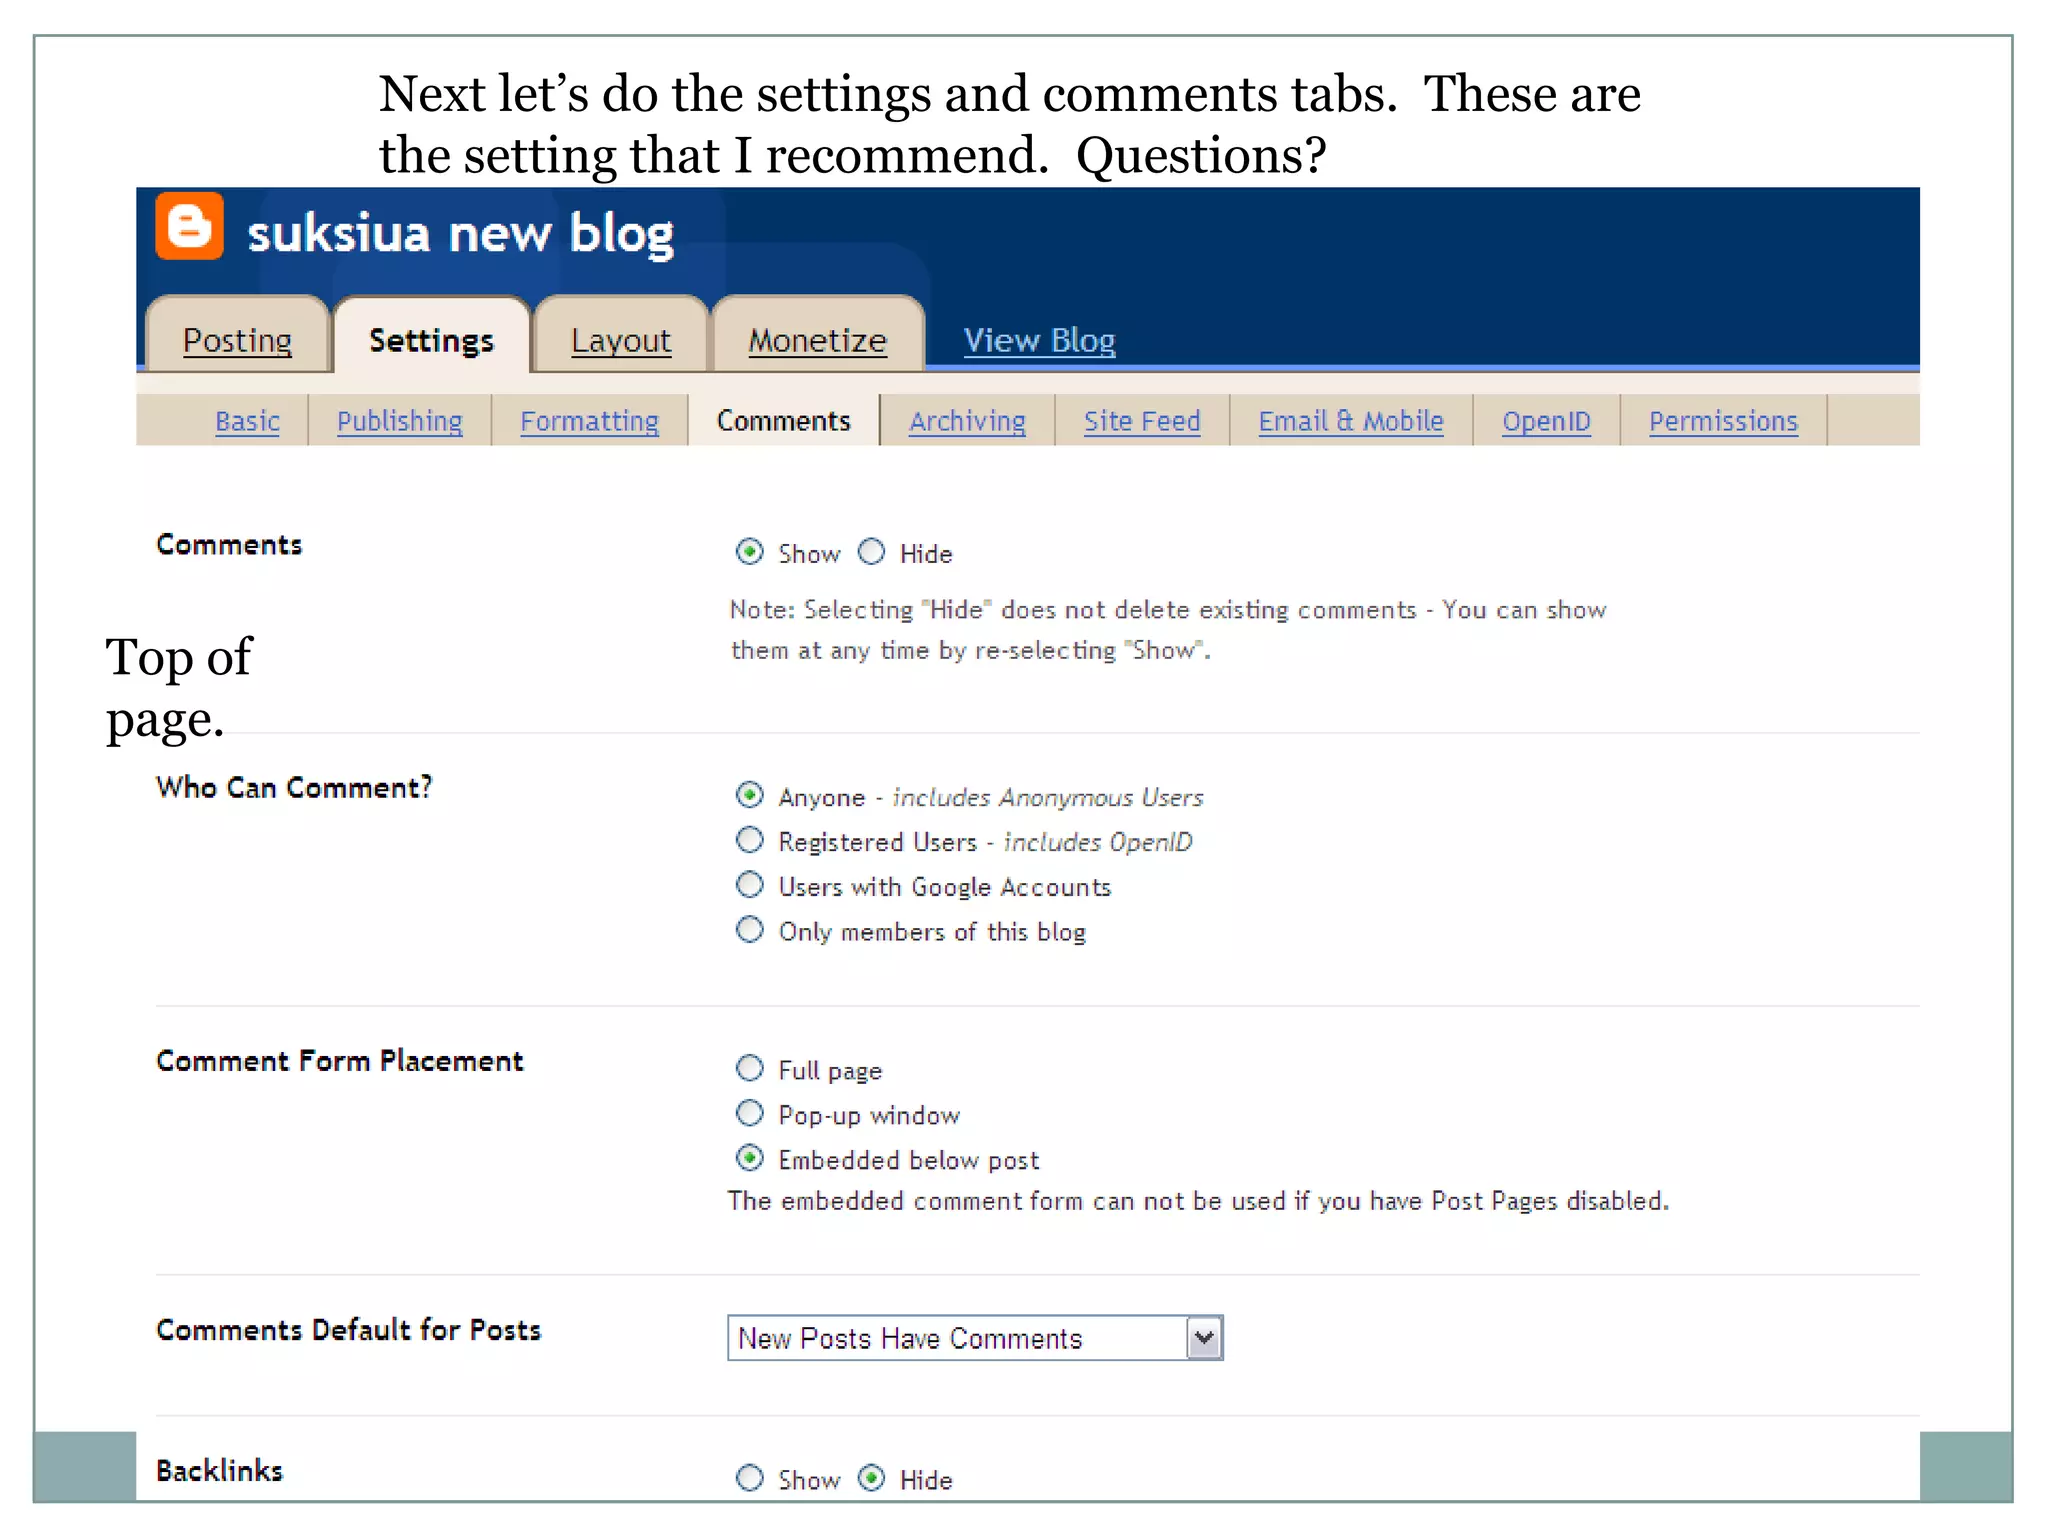Screen dimensions: 2048x1536
Task: Click the 'suksiua new blog' title
Action: pos(460,234)
